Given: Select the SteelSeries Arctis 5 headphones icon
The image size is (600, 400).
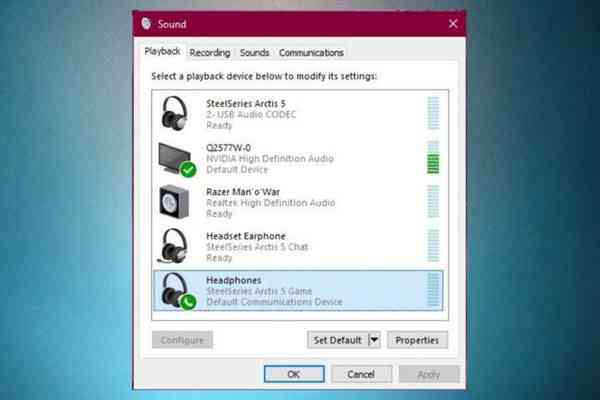Looking at the screenshot, I should pos(174,114).
